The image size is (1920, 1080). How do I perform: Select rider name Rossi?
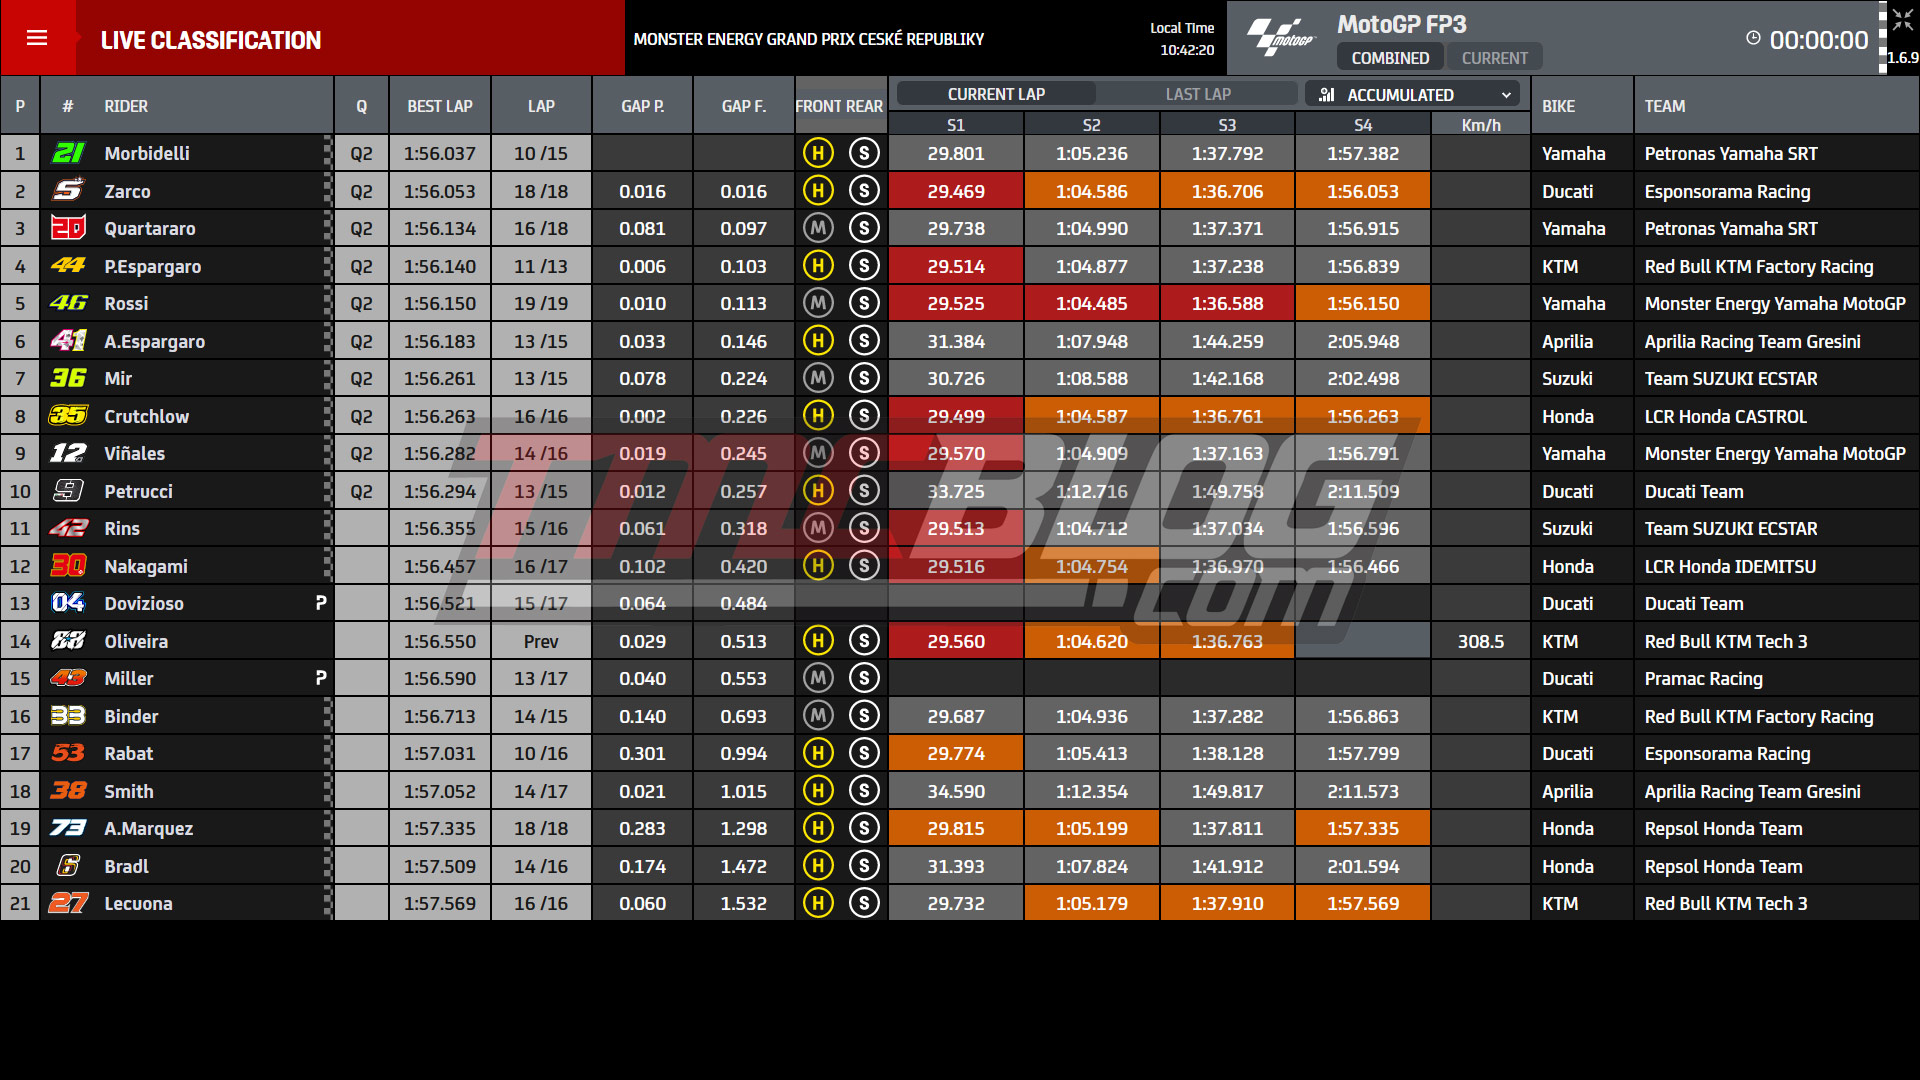pyautogui.click(x=126, y=303)
